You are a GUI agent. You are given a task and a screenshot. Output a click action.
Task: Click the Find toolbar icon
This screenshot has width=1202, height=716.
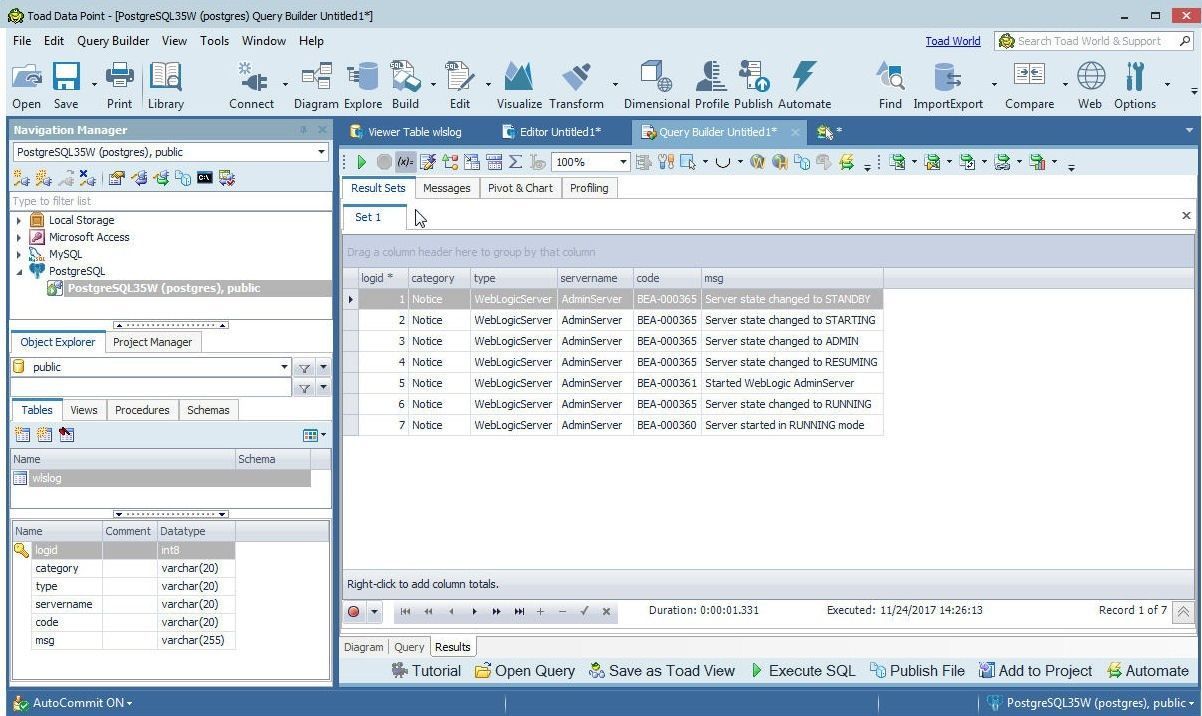click(890, 85)
